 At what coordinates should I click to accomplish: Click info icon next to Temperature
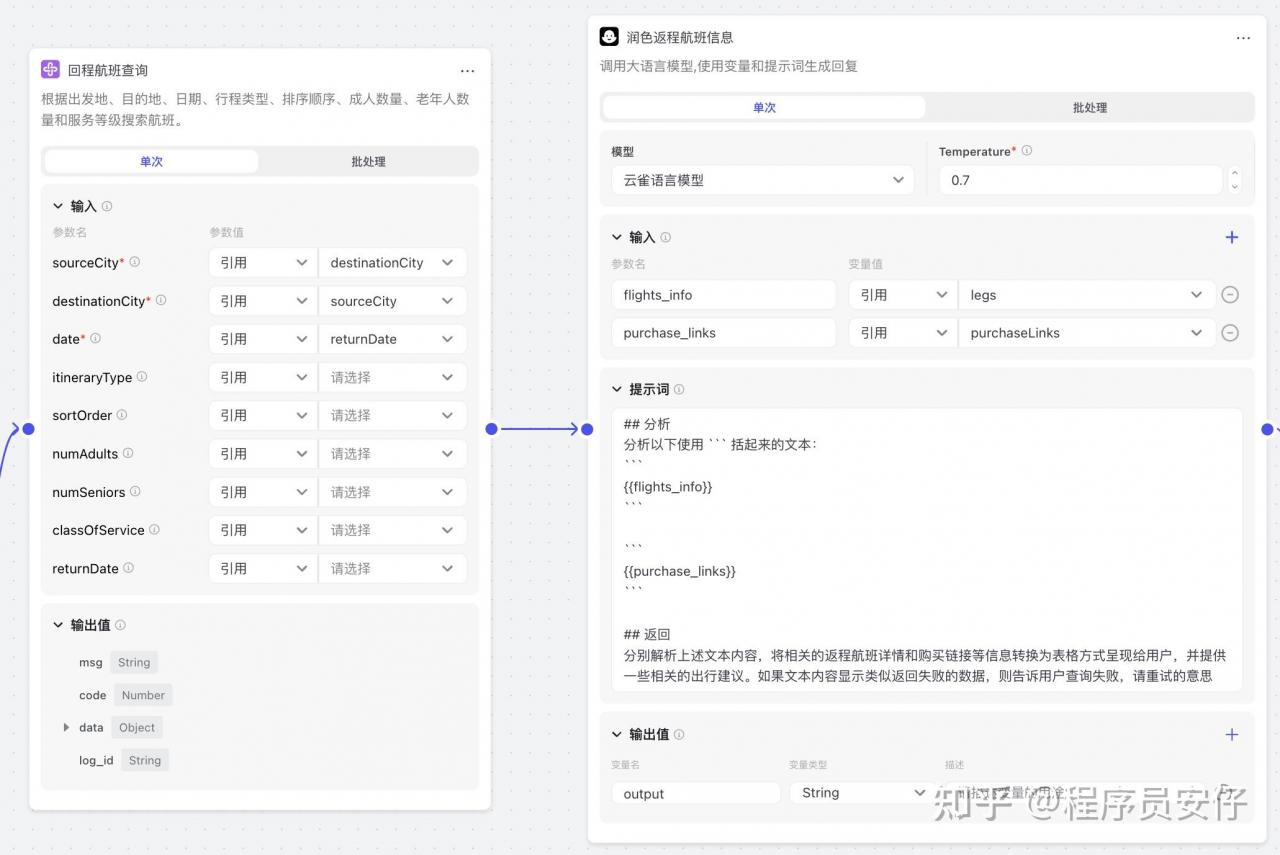1027,151
